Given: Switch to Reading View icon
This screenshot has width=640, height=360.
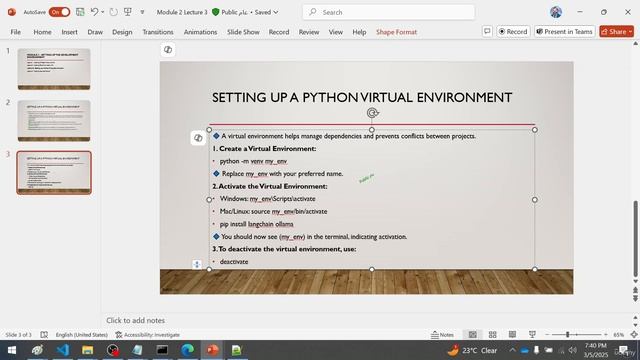Looking at the screenshot, I should (x=512, y=335).
